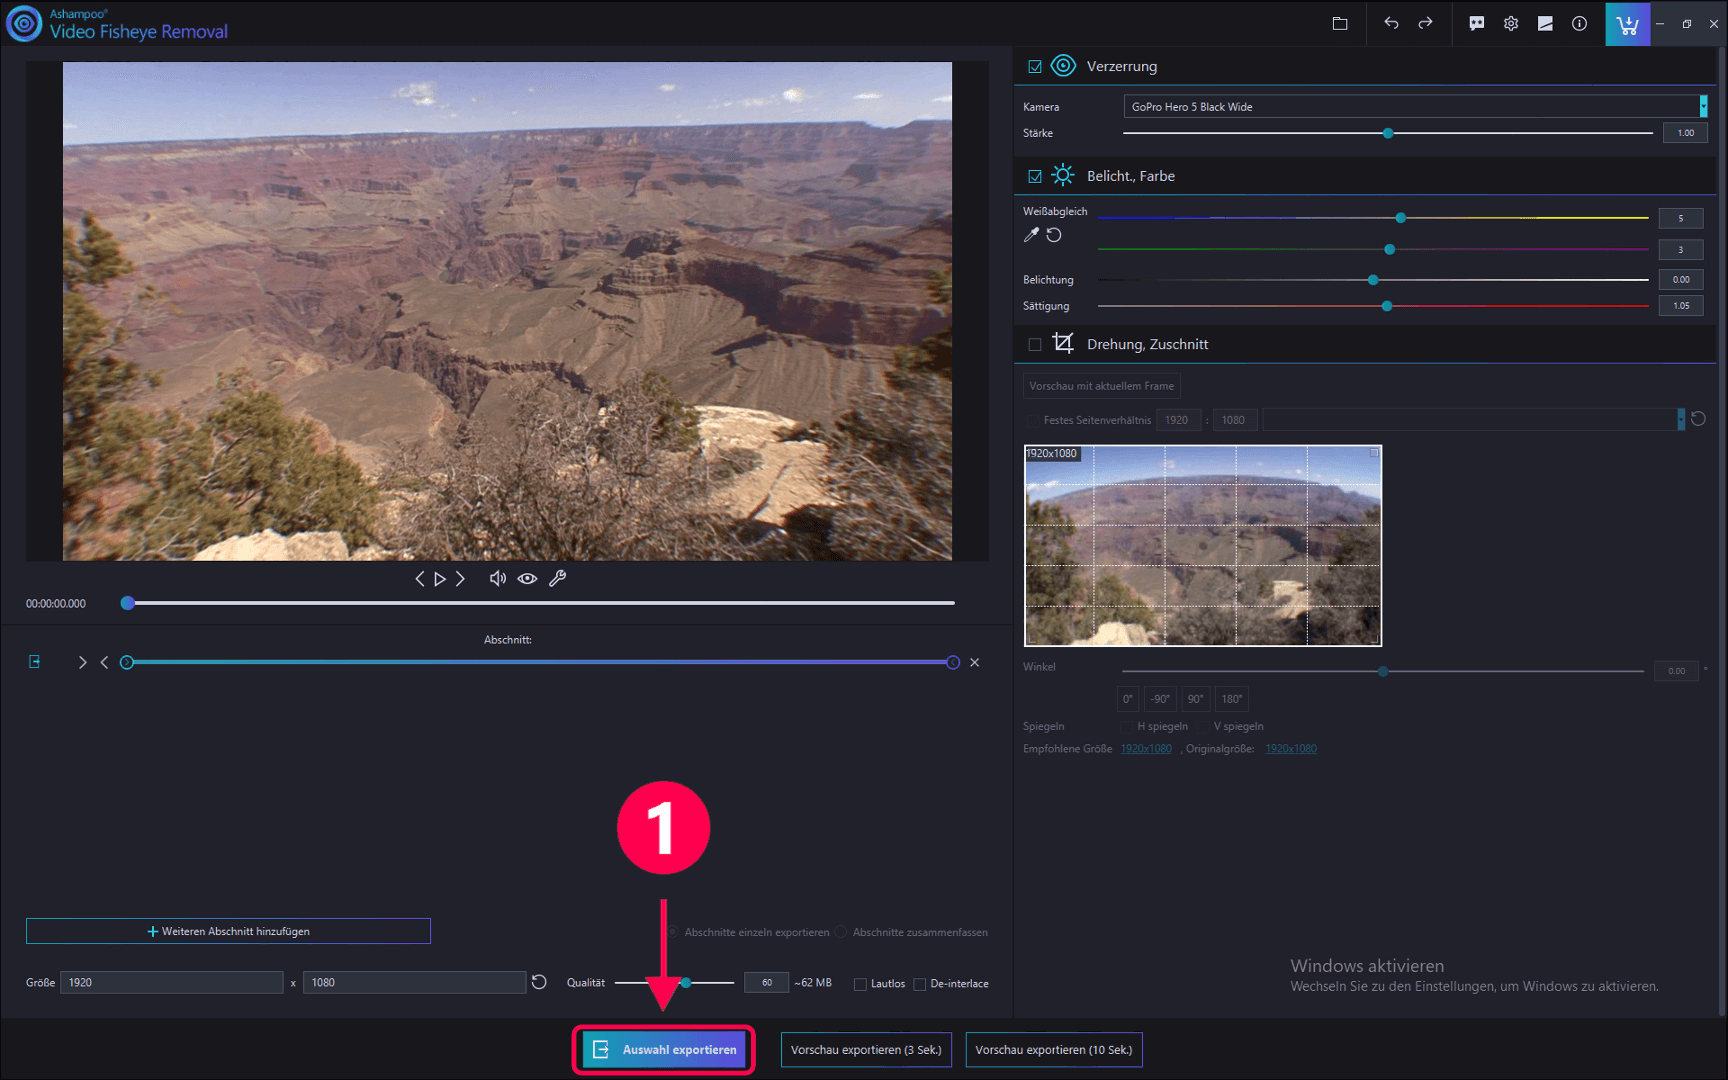Click the Belicht., Farbe sun icon

pos(1063,175)
